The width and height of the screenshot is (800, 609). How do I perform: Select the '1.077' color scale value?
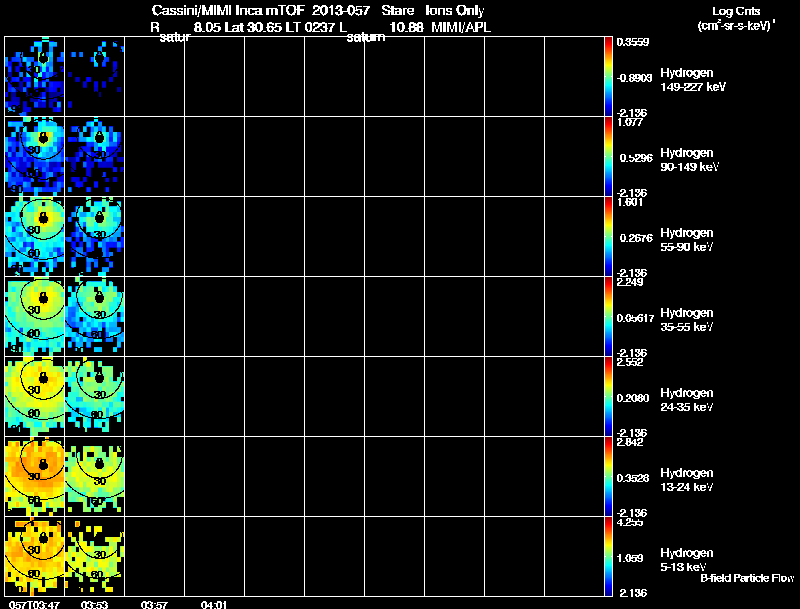pyautogui.click(x=630, y=122)
